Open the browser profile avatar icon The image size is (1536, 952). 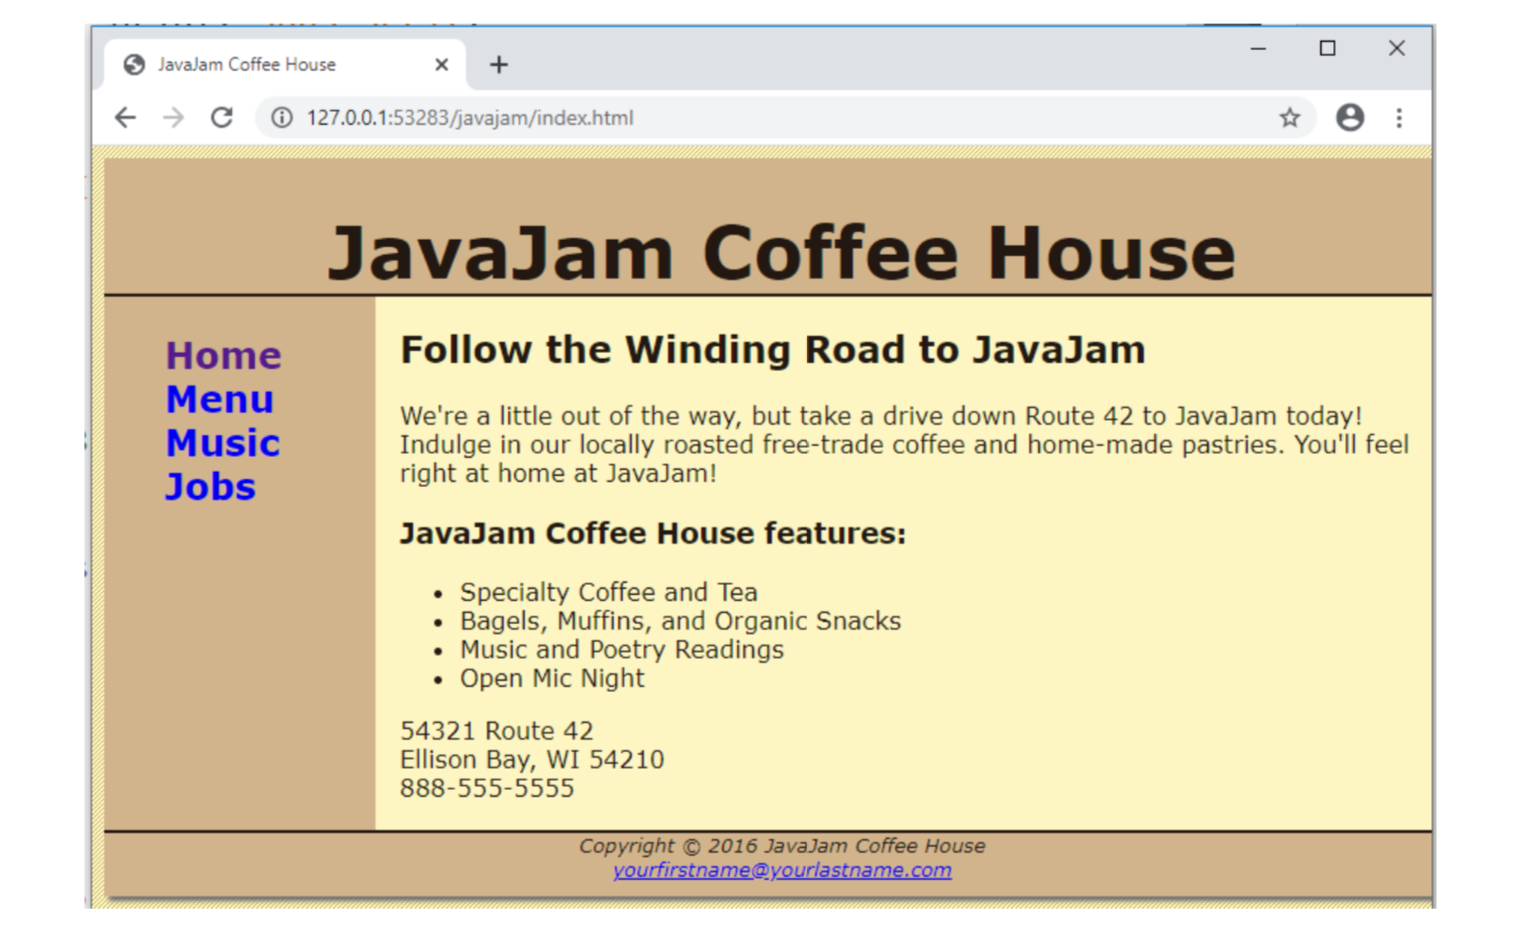pyautogui.click(x=1350, y=117)
